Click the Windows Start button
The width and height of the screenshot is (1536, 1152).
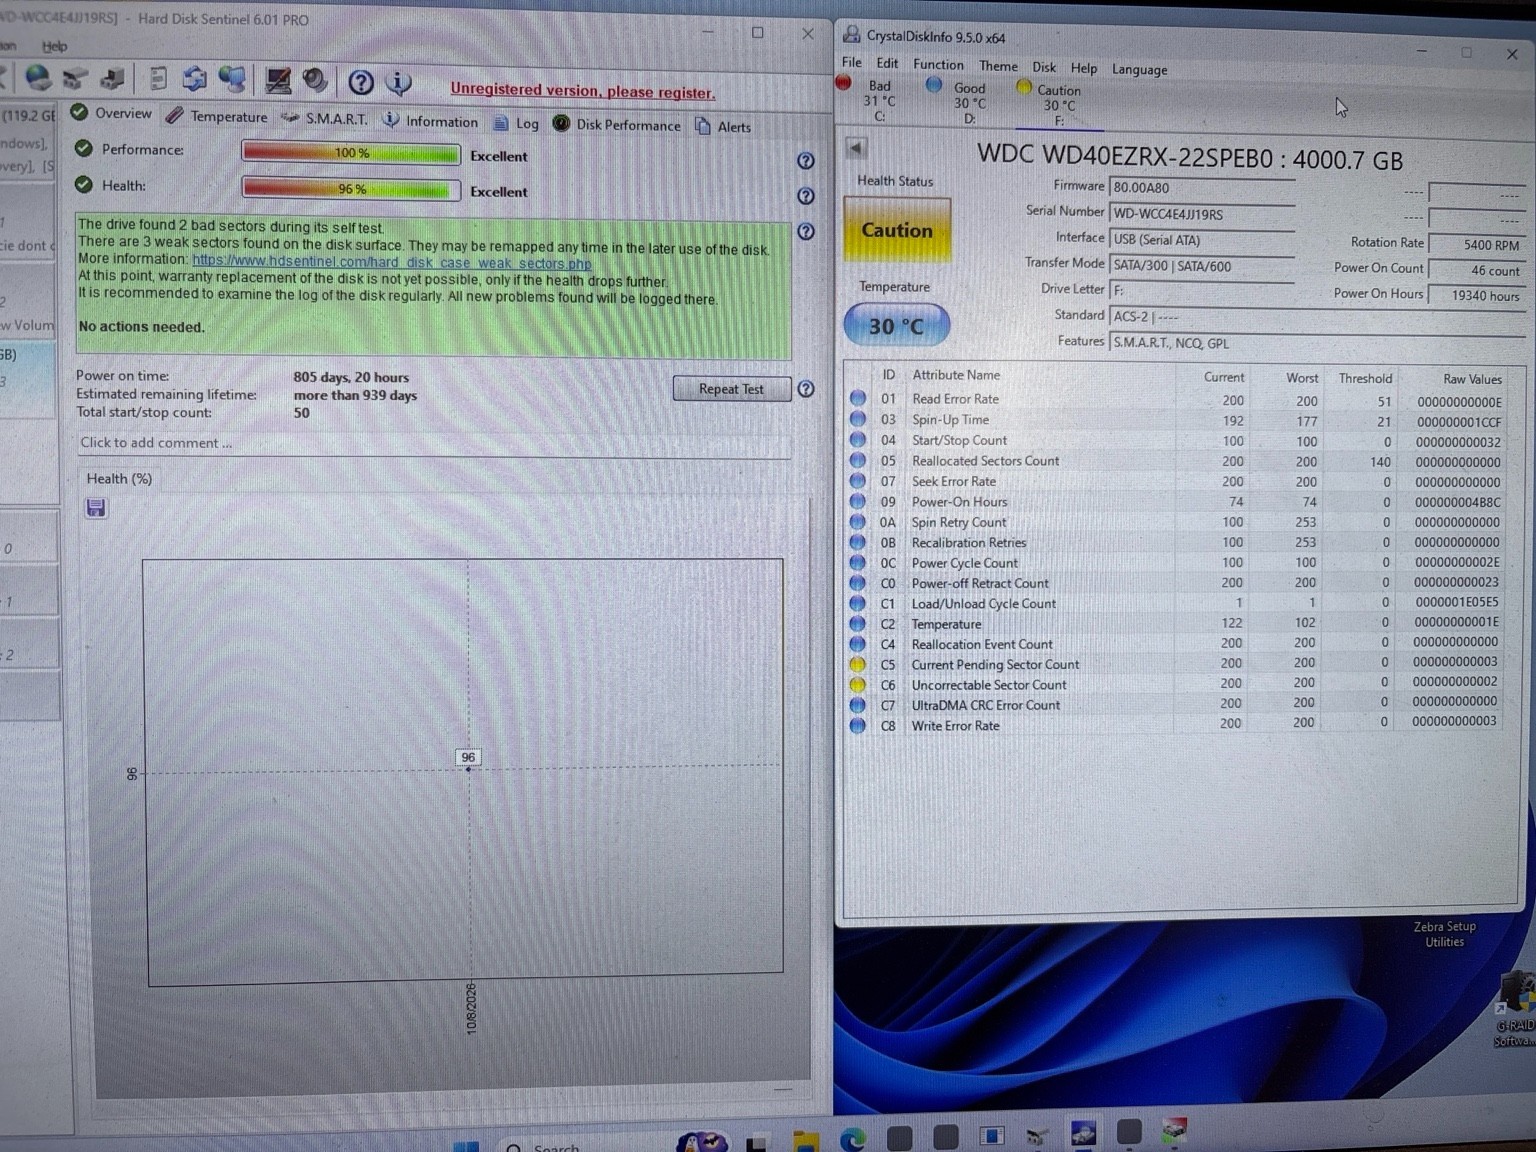coord(466,1146)
